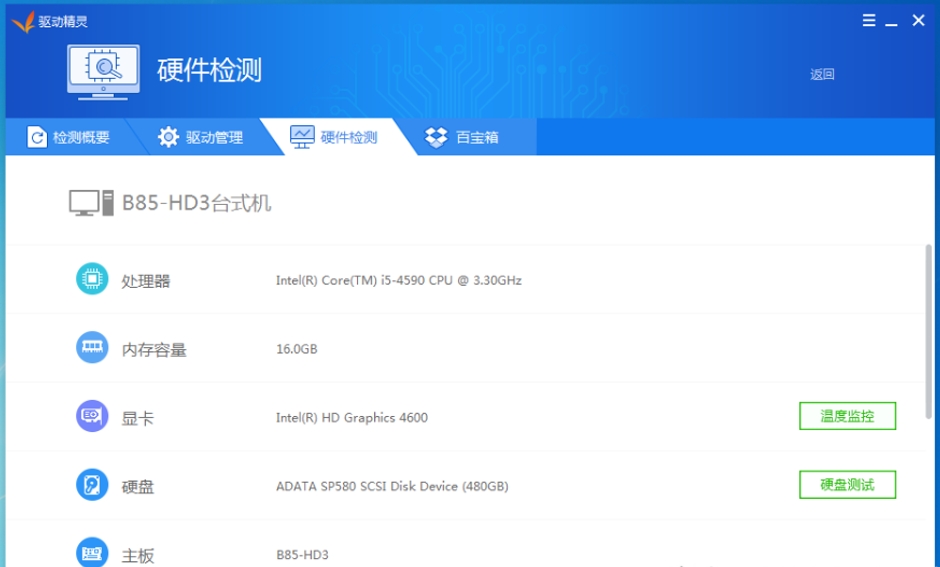The height and width of the screenshot is (567, 940).
Task: Click the B85-HD3 motherboard value
Action: point(302,555)
